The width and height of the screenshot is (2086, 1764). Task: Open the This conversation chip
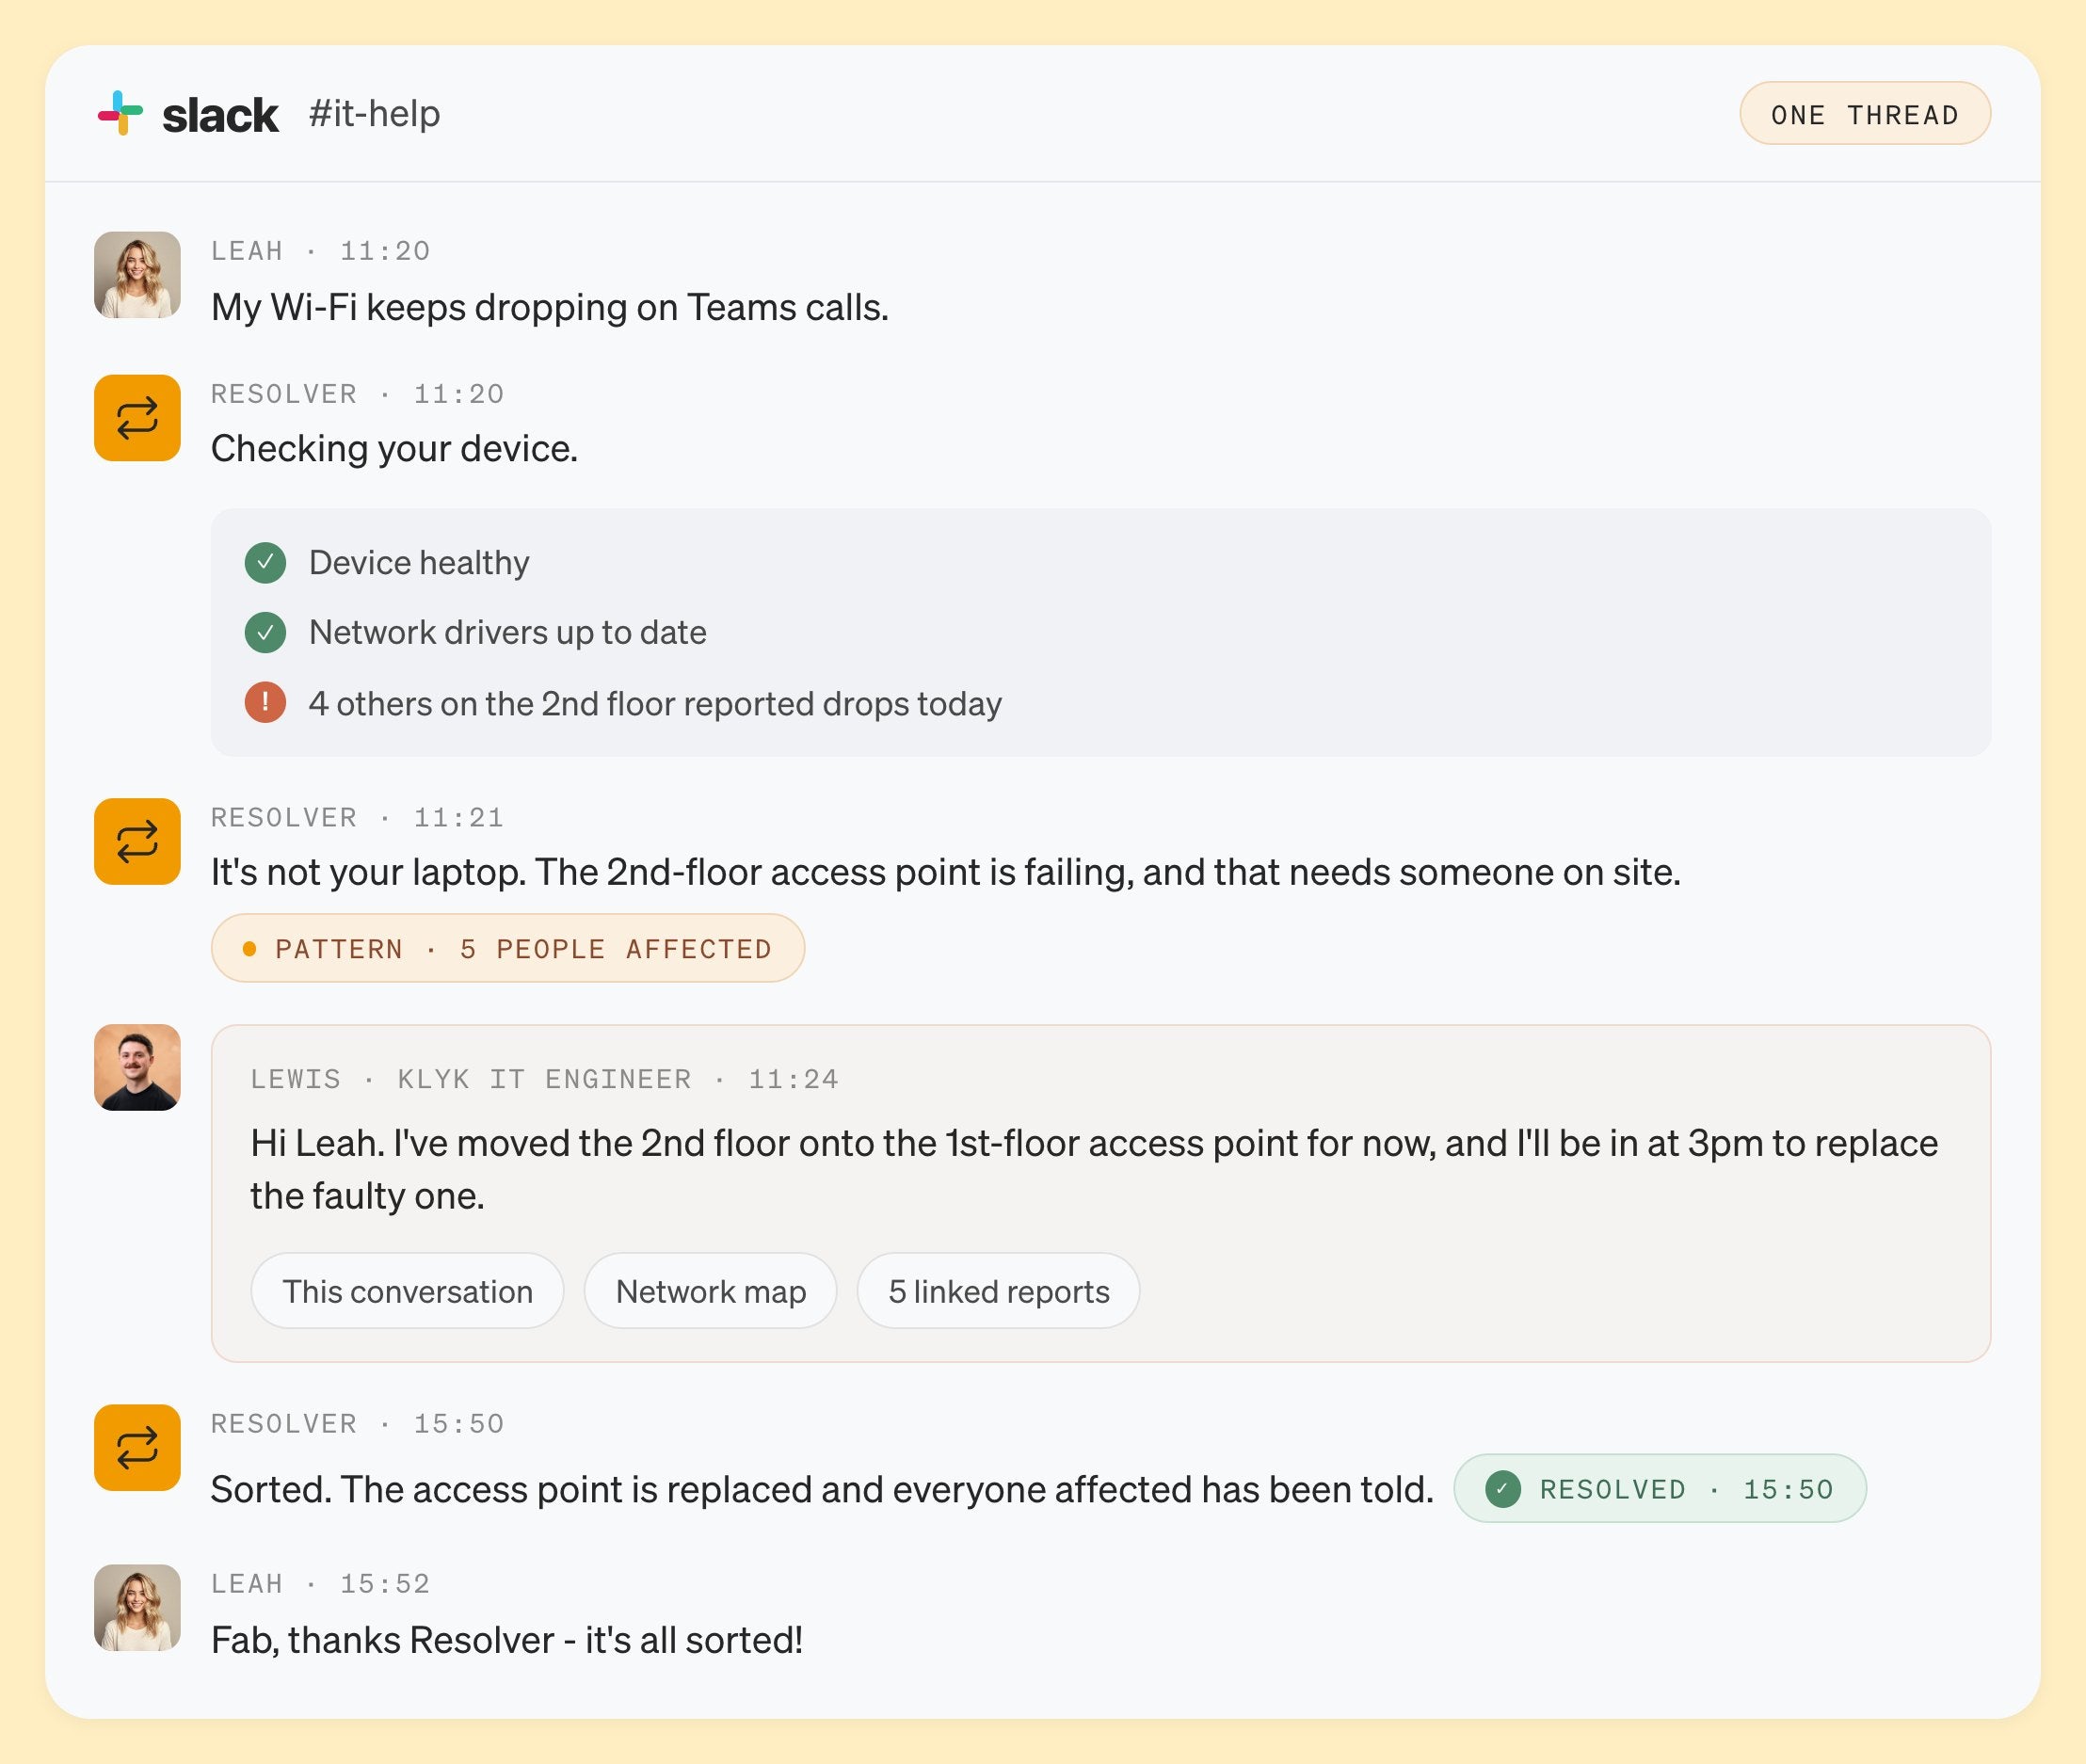pyautogui.click(x=407, y=1291)
